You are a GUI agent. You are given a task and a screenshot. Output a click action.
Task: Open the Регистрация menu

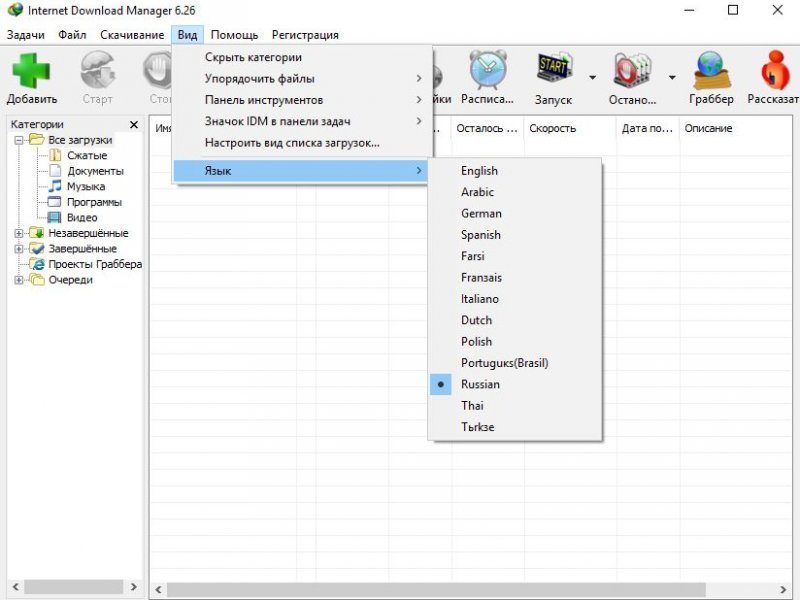click(305, 35)
